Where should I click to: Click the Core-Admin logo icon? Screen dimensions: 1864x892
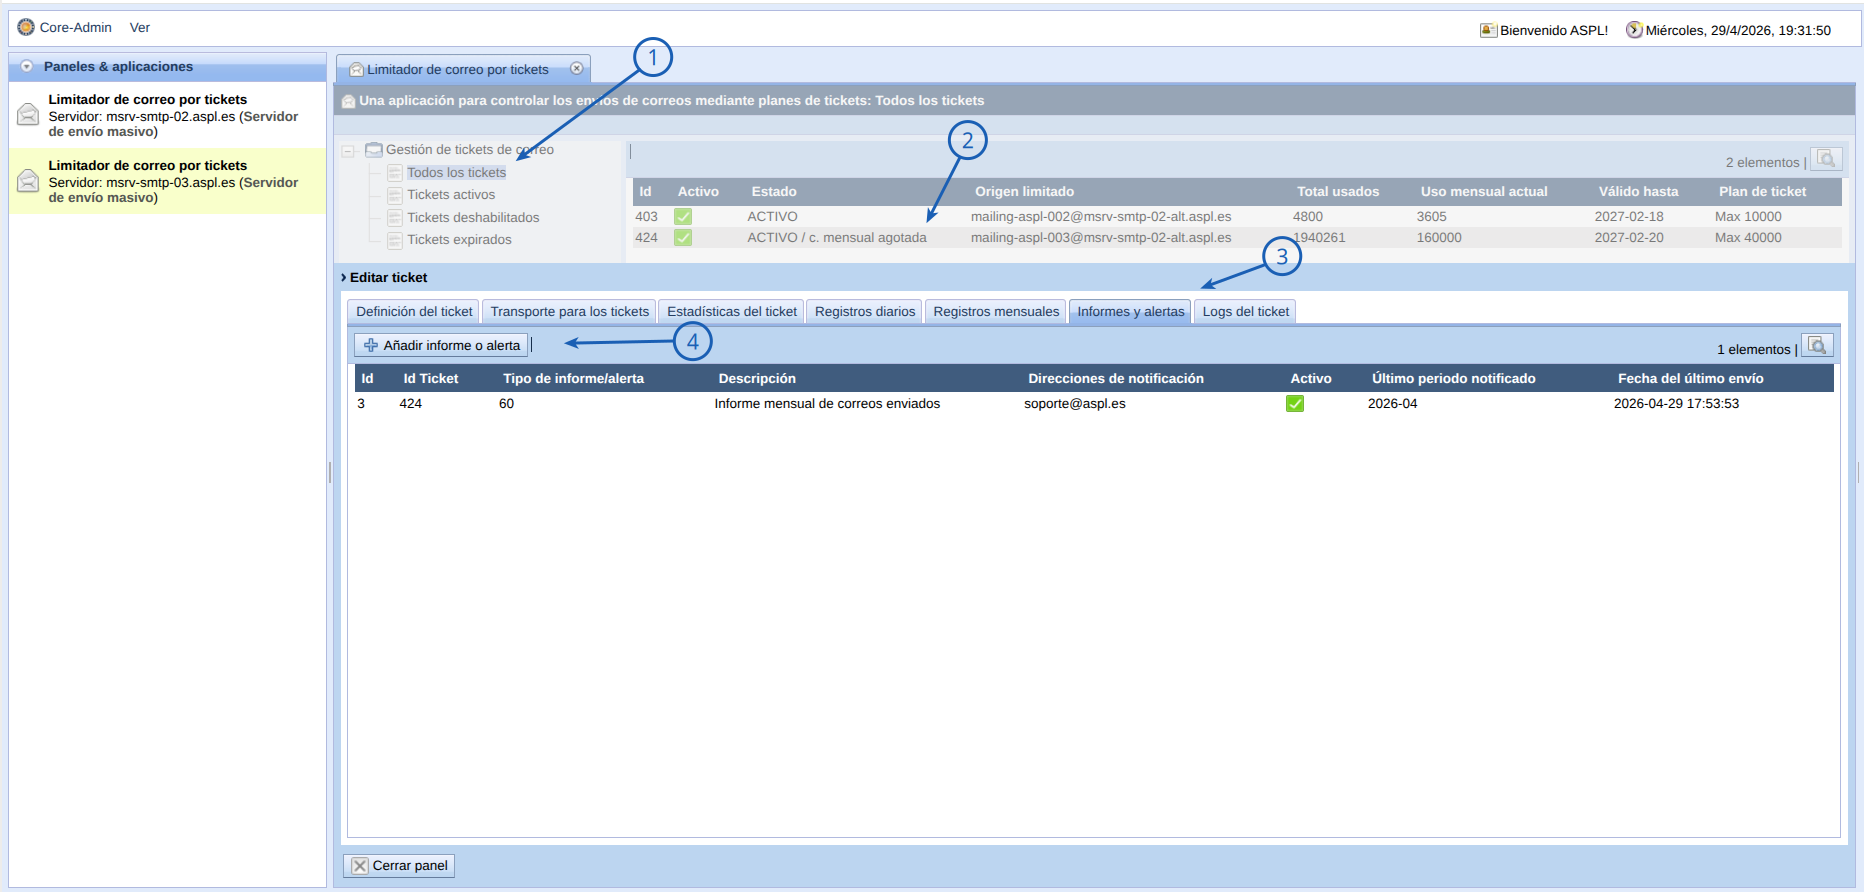point(26,27)
